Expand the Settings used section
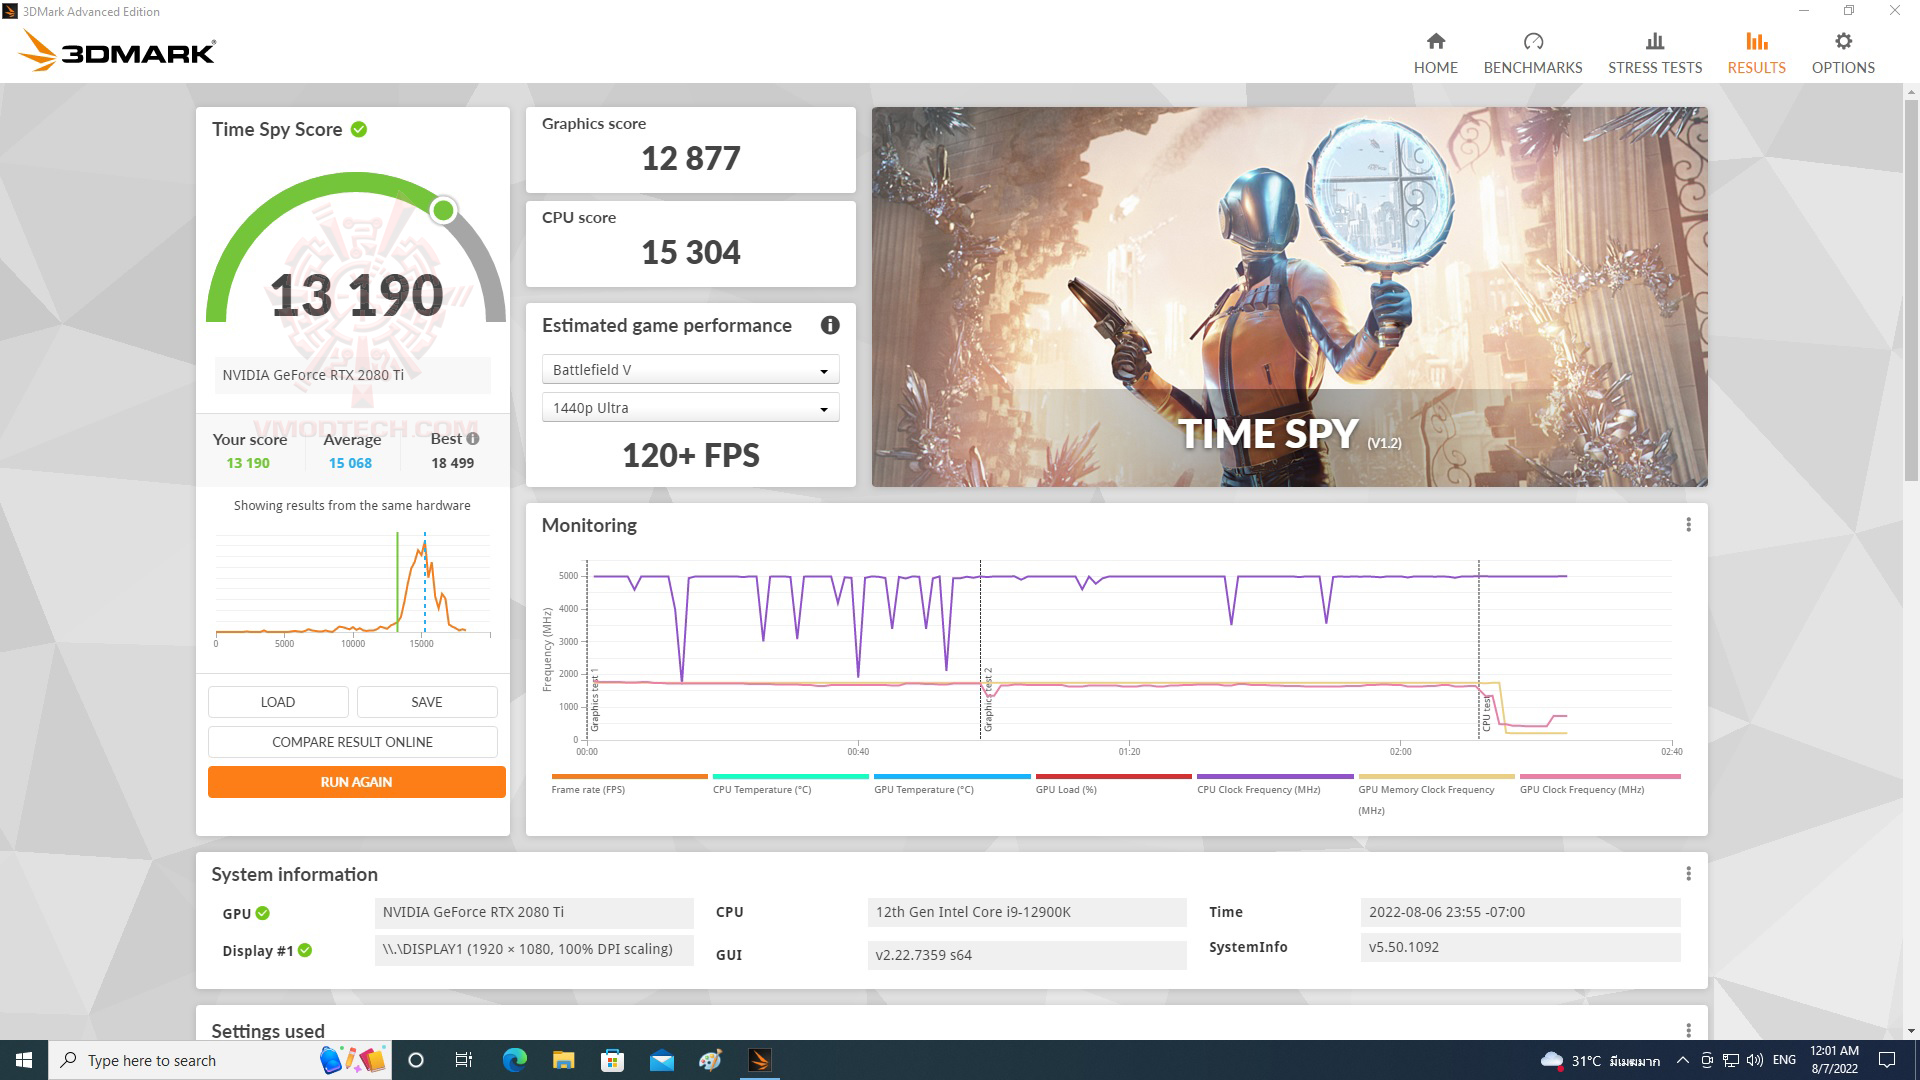Image resolution: width=1920 pixels, height=1080 pixels. click(x=1689, y=1030)
